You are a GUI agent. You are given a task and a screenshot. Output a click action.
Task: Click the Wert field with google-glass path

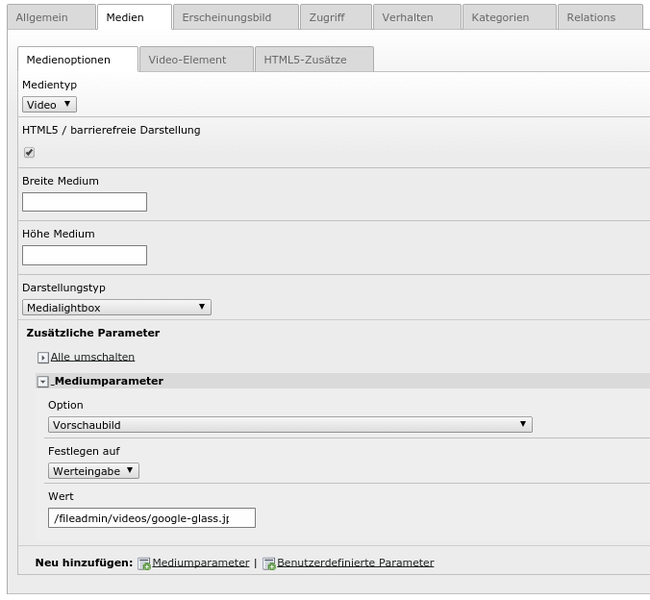(x=152, y=518)
